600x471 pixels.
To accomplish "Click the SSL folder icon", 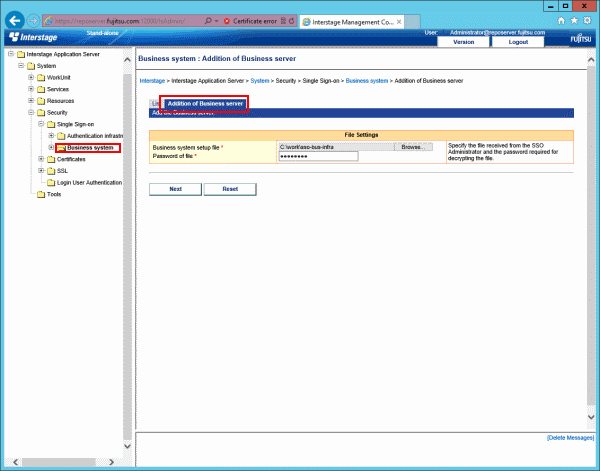I will [51, 171].
